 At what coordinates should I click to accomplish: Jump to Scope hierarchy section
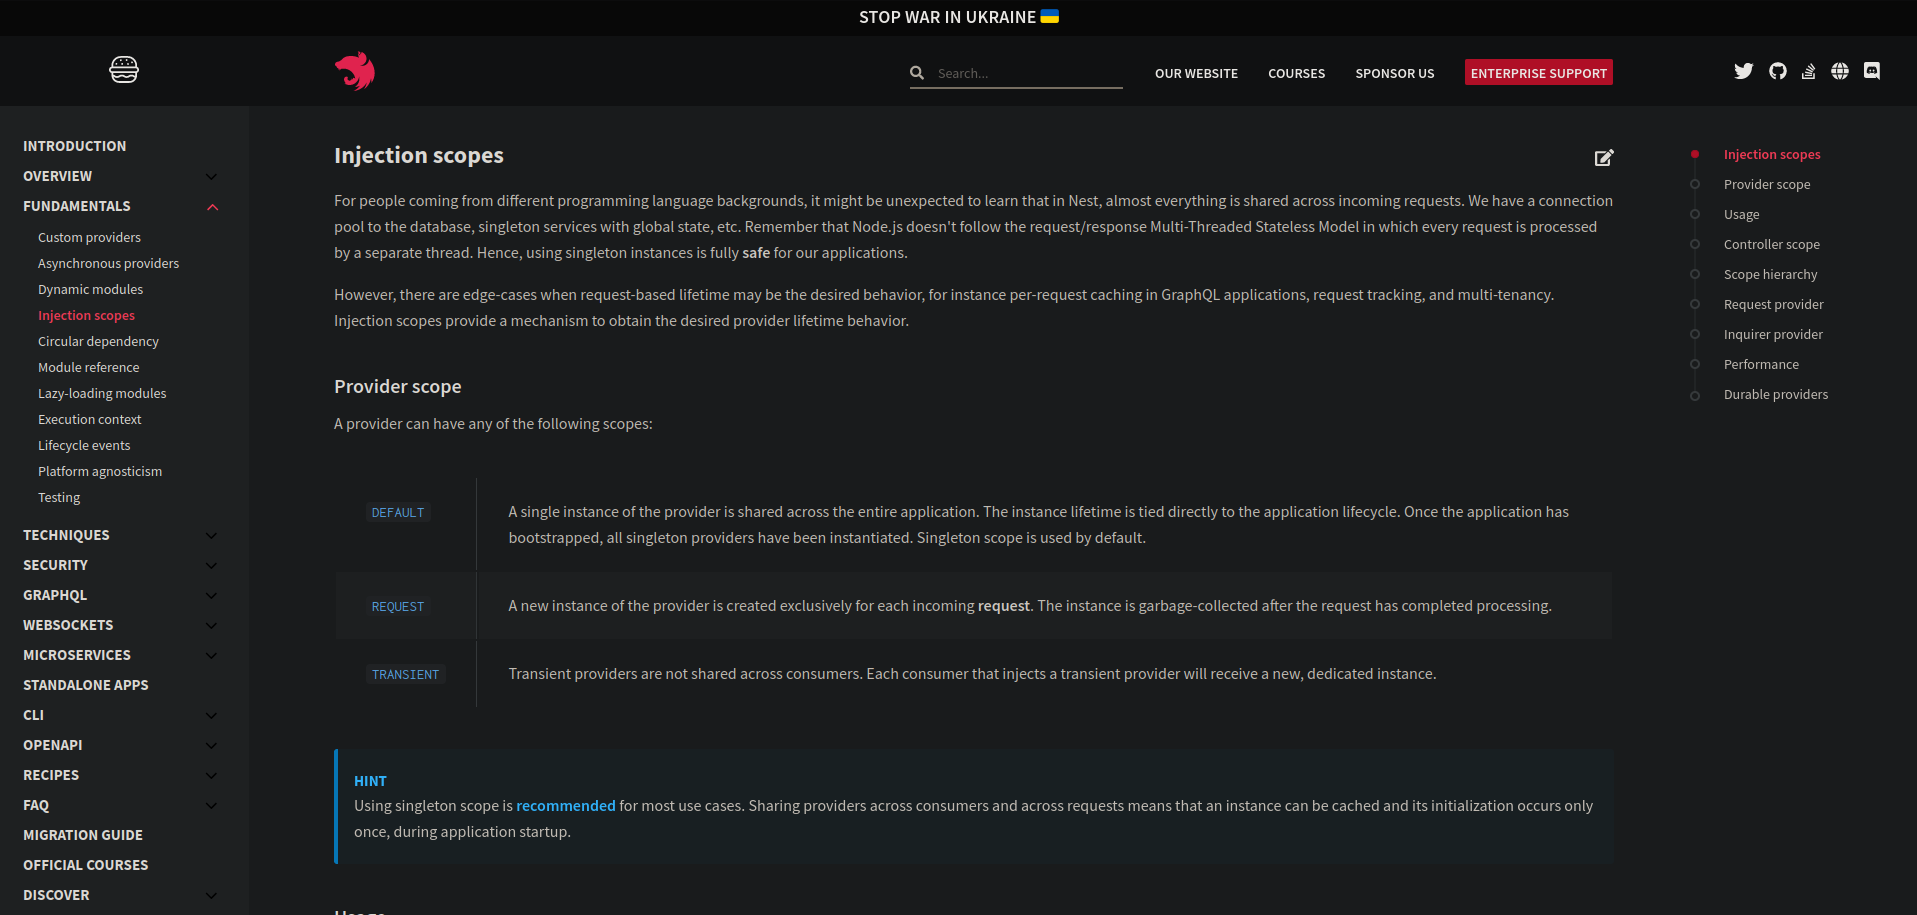(x=1770, y=274)
